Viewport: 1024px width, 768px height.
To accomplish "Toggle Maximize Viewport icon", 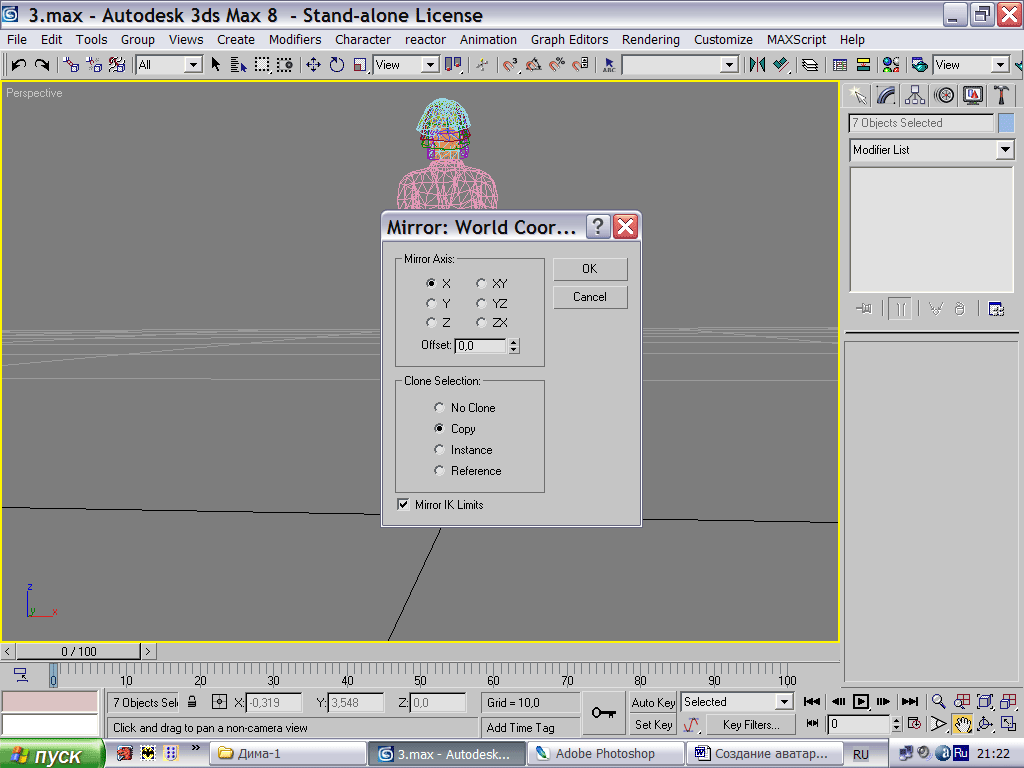I will [x=1008, y=724].
